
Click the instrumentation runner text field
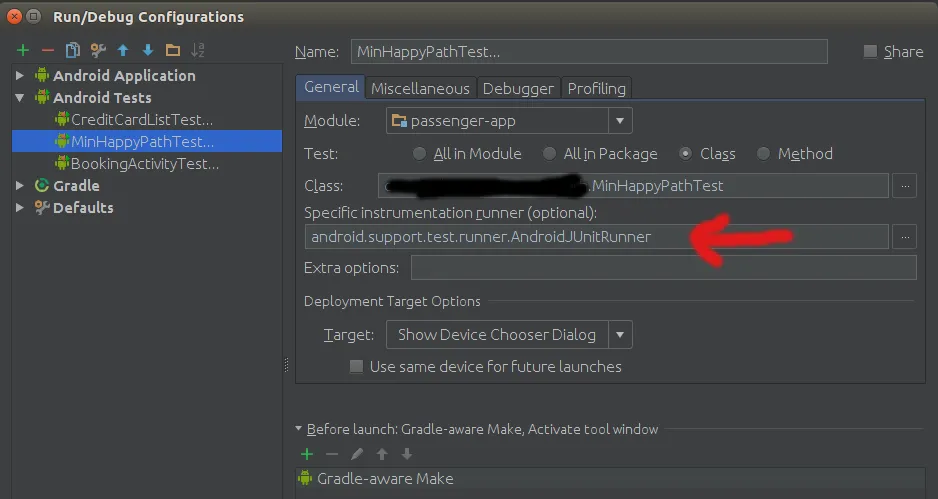597,237
